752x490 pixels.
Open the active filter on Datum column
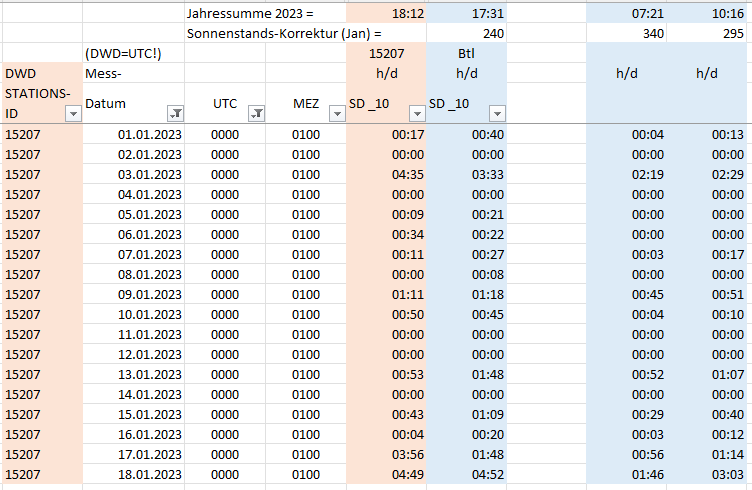coord(174,114)
